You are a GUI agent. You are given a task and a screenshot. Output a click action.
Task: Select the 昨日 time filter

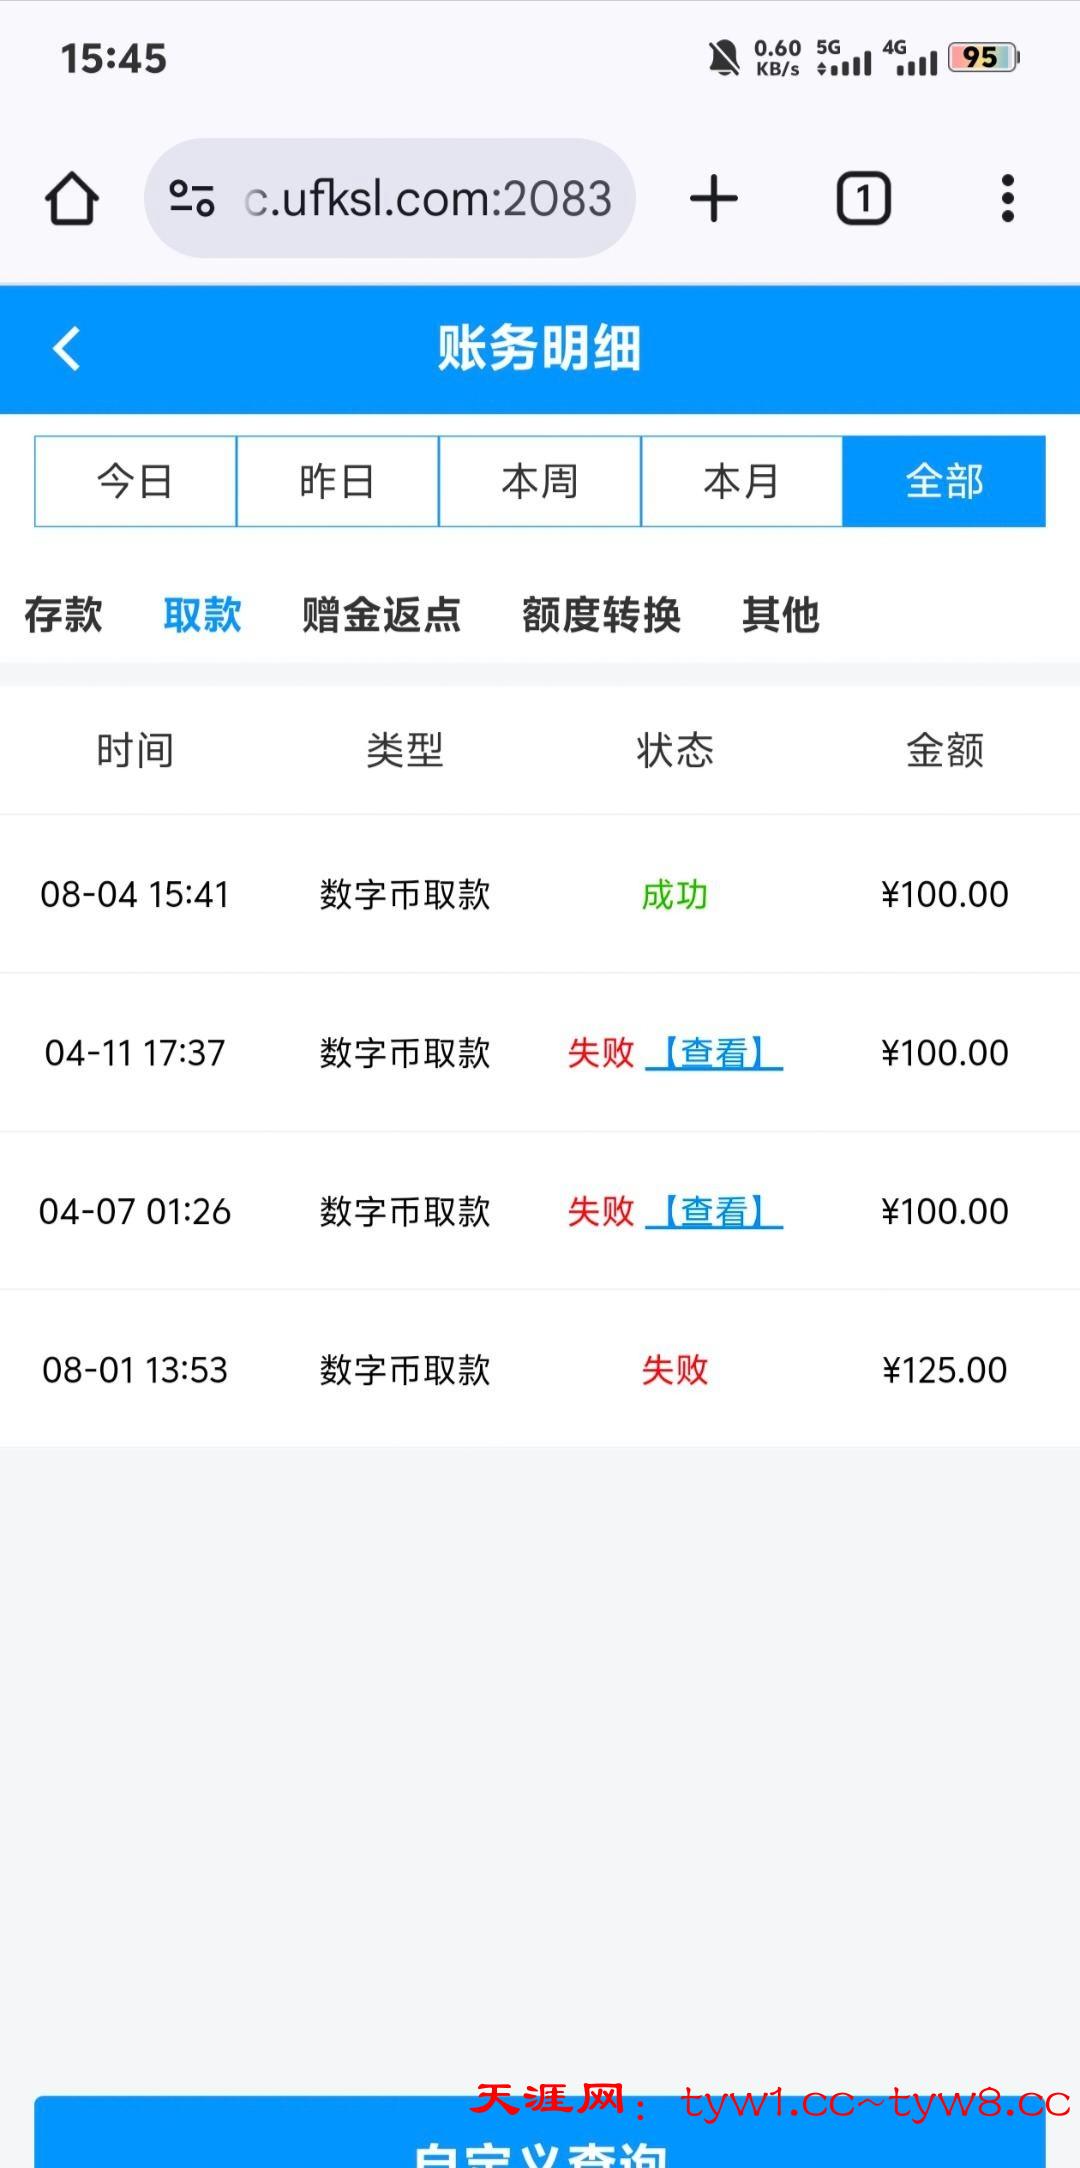pyautogui.click(x=337, y=481)
